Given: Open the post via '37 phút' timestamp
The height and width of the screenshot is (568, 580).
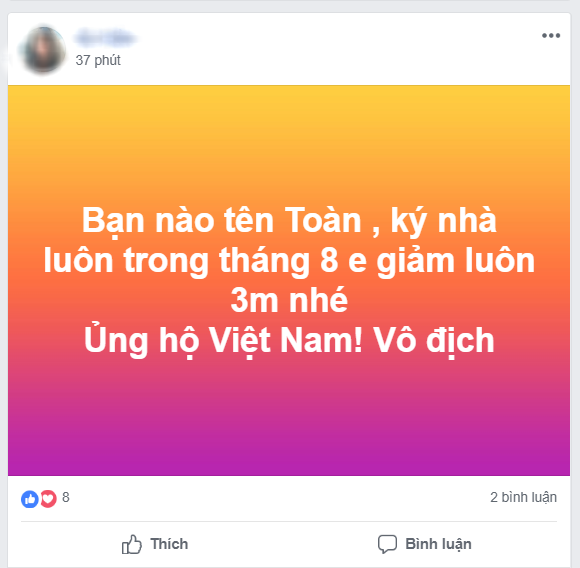Looking at the screenshot, I should coord(98,60).
